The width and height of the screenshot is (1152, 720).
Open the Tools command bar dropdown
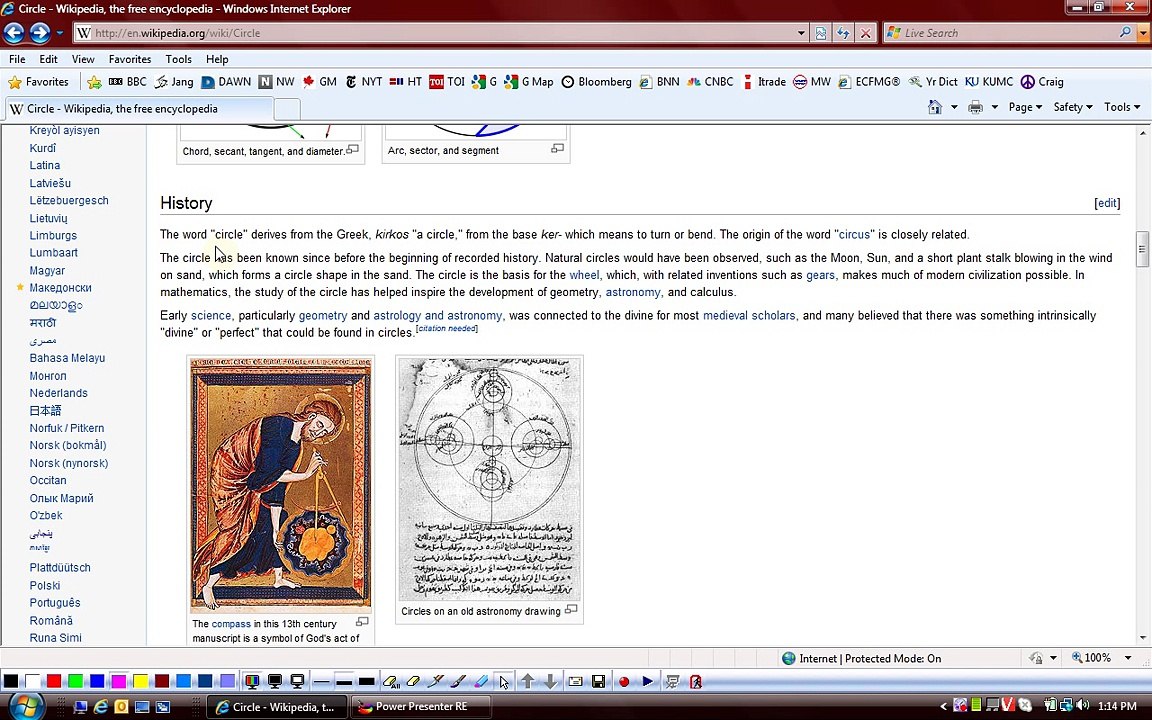pos(1122,107)
